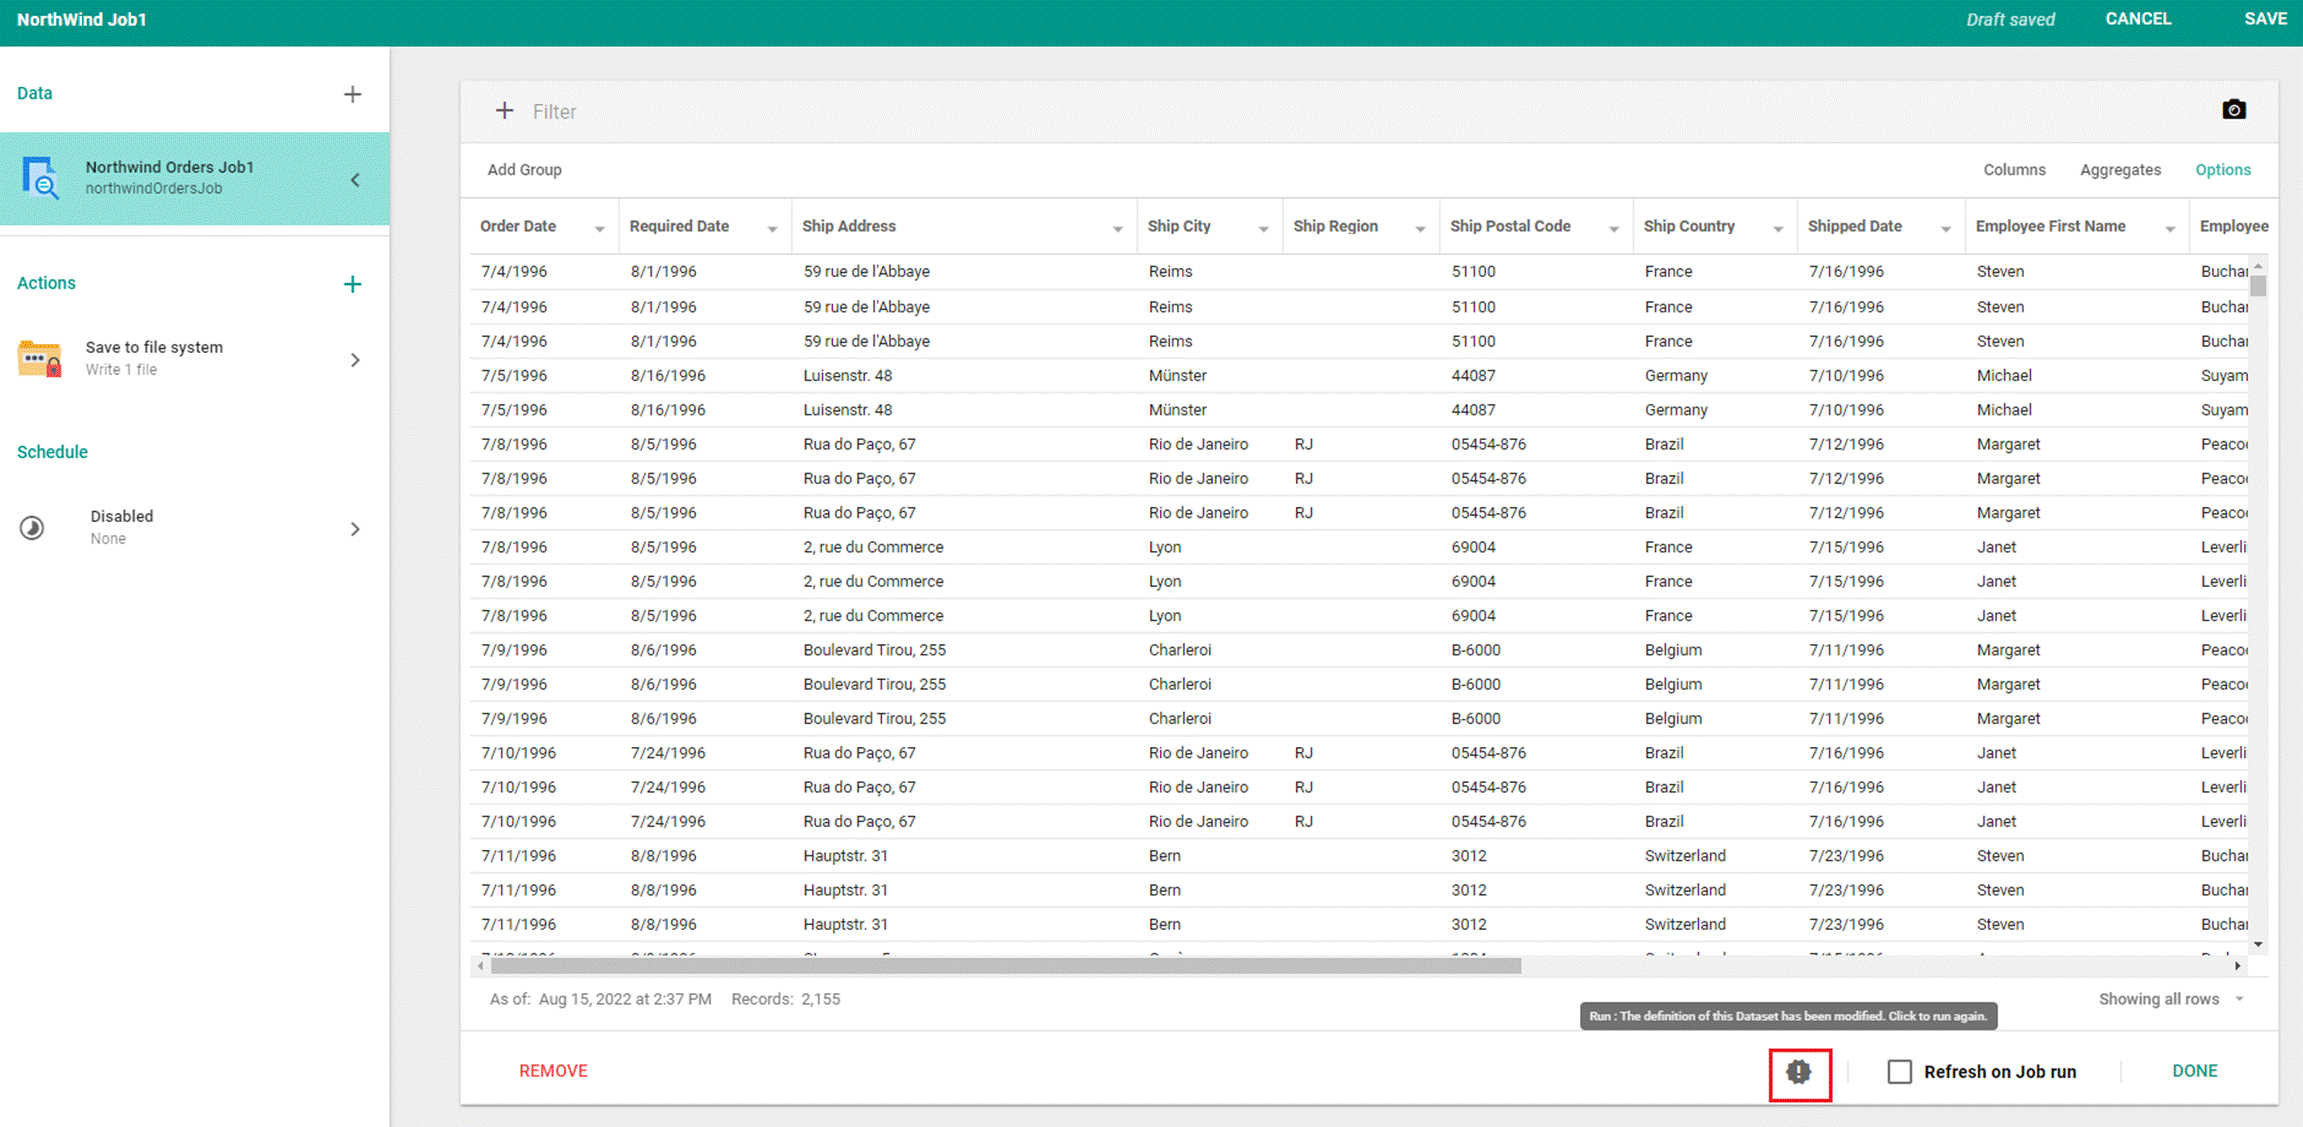The width and height of the screenshot is (2303, 1127).
Task: Click Add Group
Action: (x=524, y=170)
